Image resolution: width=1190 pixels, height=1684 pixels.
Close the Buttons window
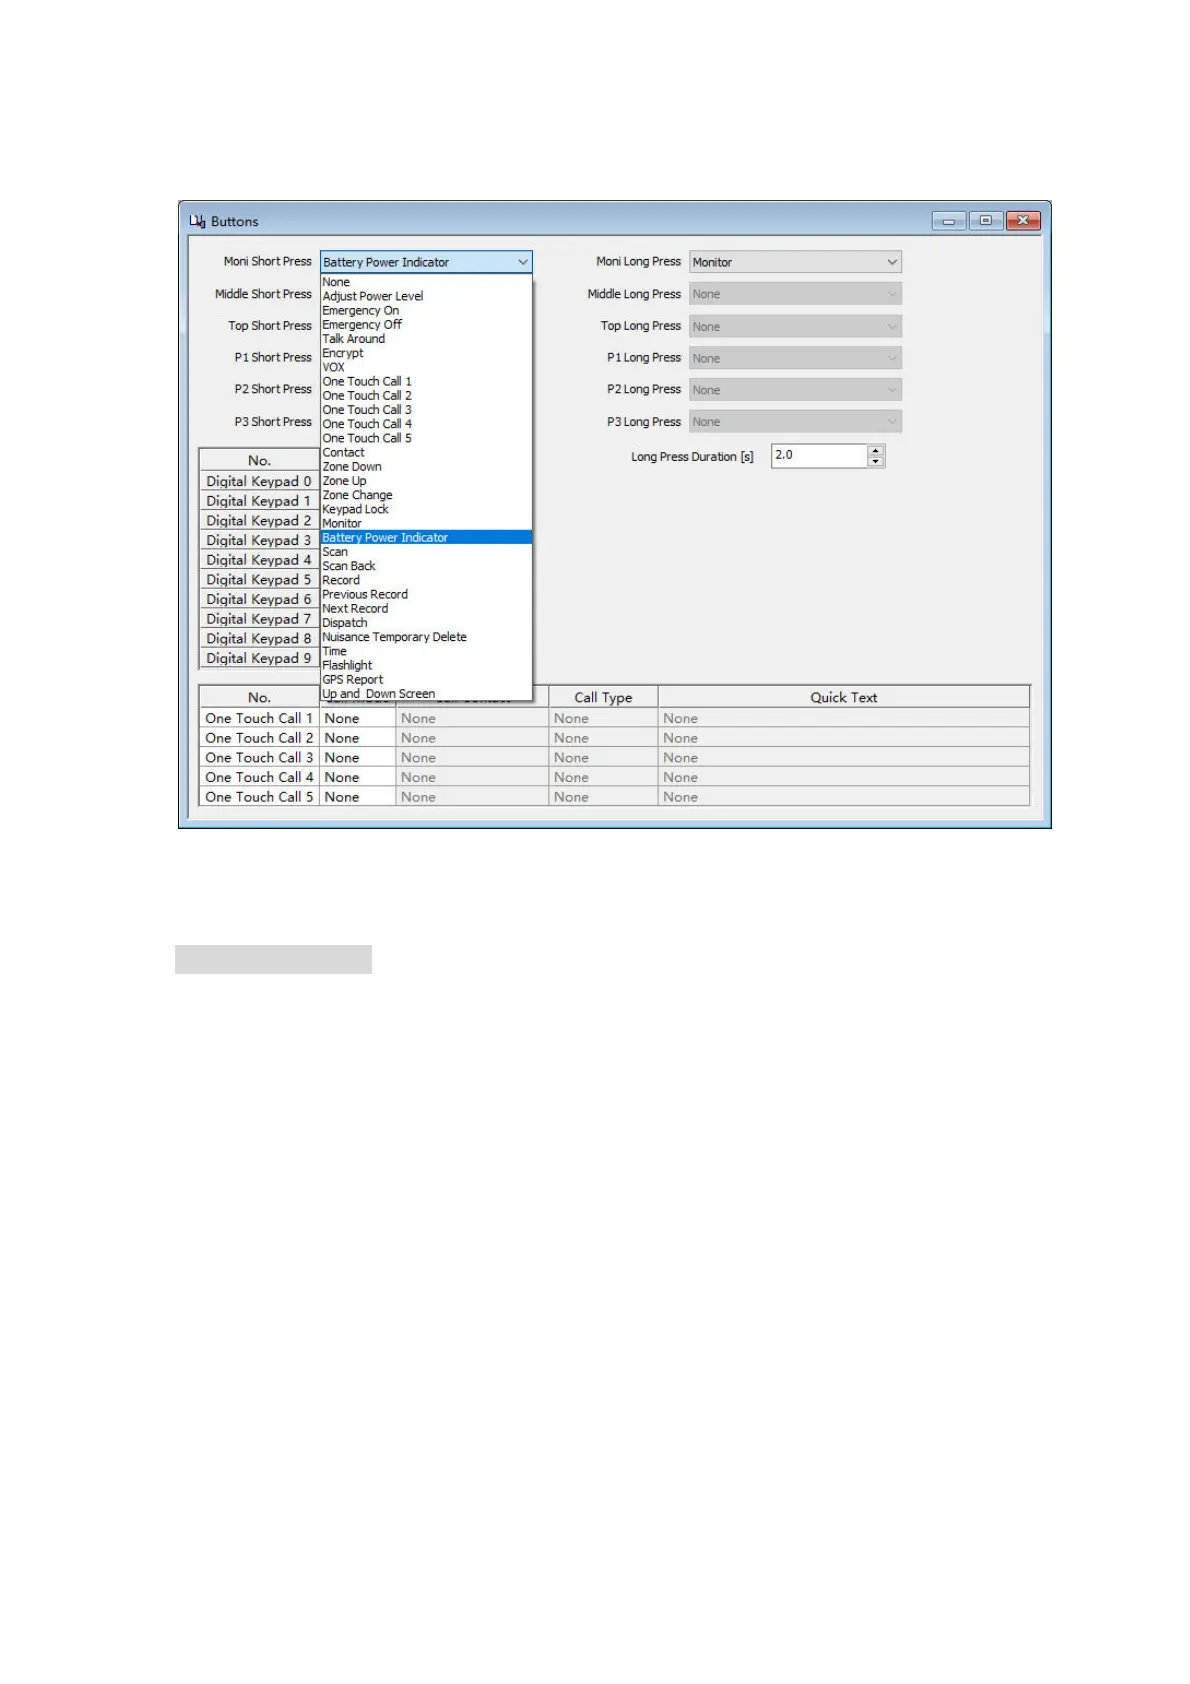1023,220
